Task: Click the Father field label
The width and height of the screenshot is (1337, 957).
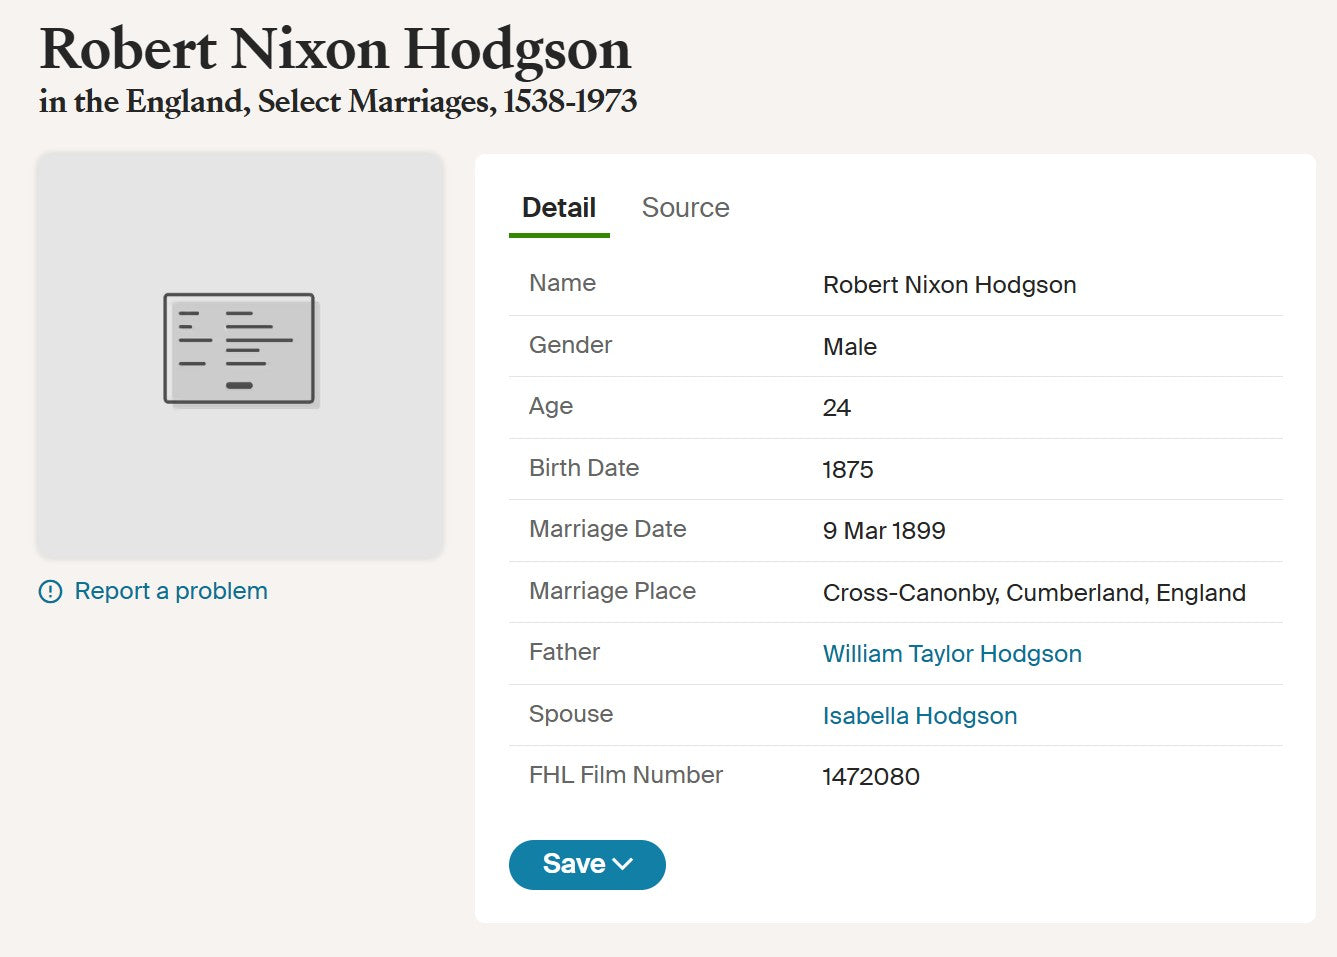Action: [564, 652]
